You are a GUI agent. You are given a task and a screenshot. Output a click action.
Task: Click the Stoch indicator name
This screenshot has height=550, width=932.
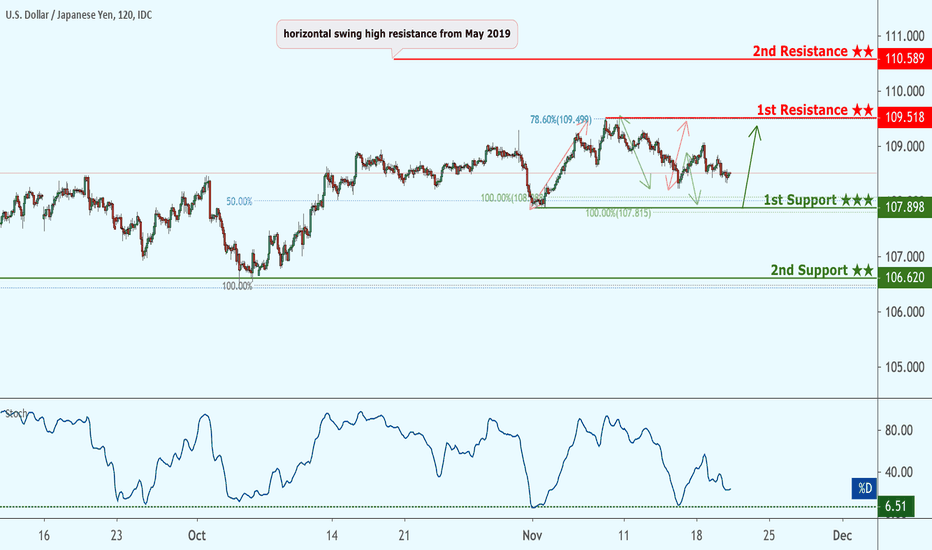[16, 412]
